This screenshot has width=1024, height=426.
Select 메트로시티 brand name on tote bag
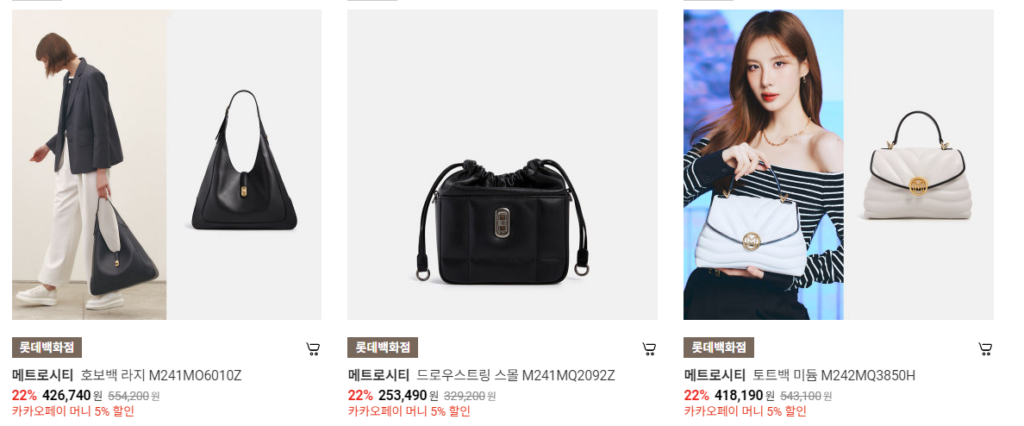(714, 376)
